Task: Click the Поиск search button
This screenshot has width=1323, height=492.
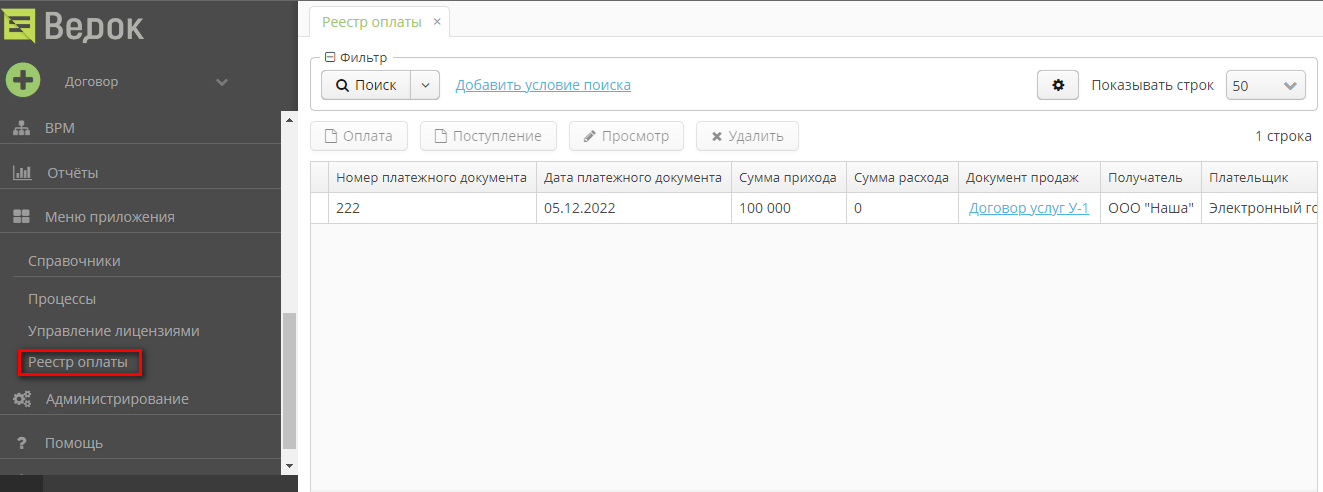Action: coord(366,85)
